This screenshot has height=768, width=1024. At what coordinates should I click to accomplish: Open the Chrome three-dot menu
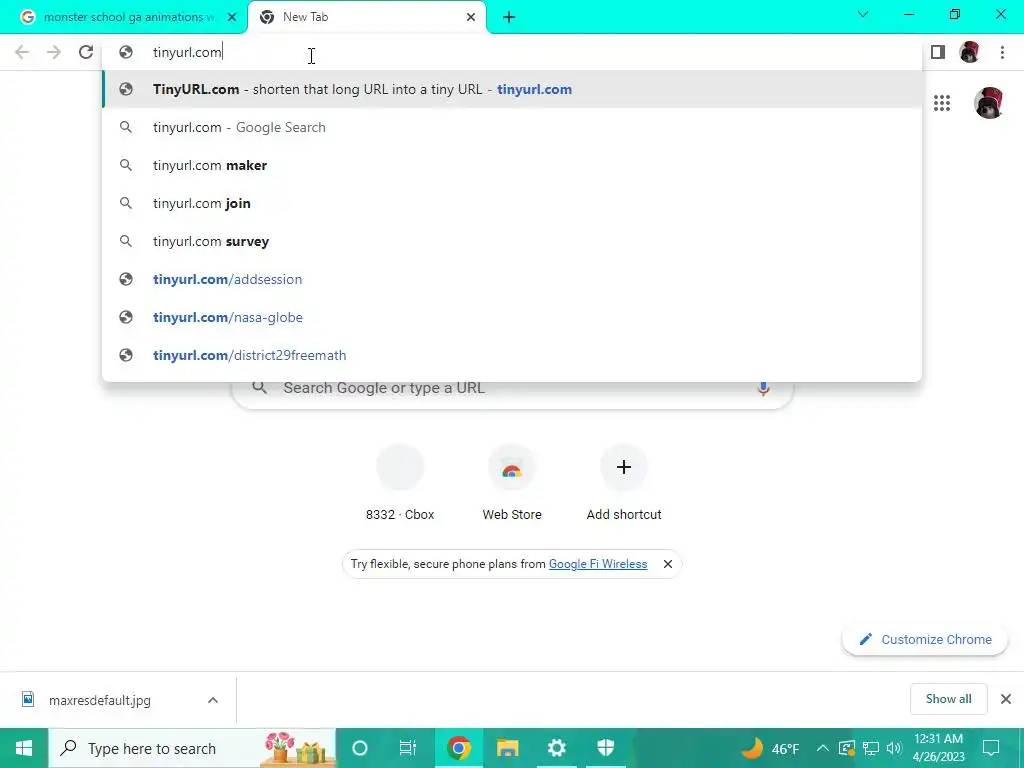pyautogui.click(x=1002, y=52)
